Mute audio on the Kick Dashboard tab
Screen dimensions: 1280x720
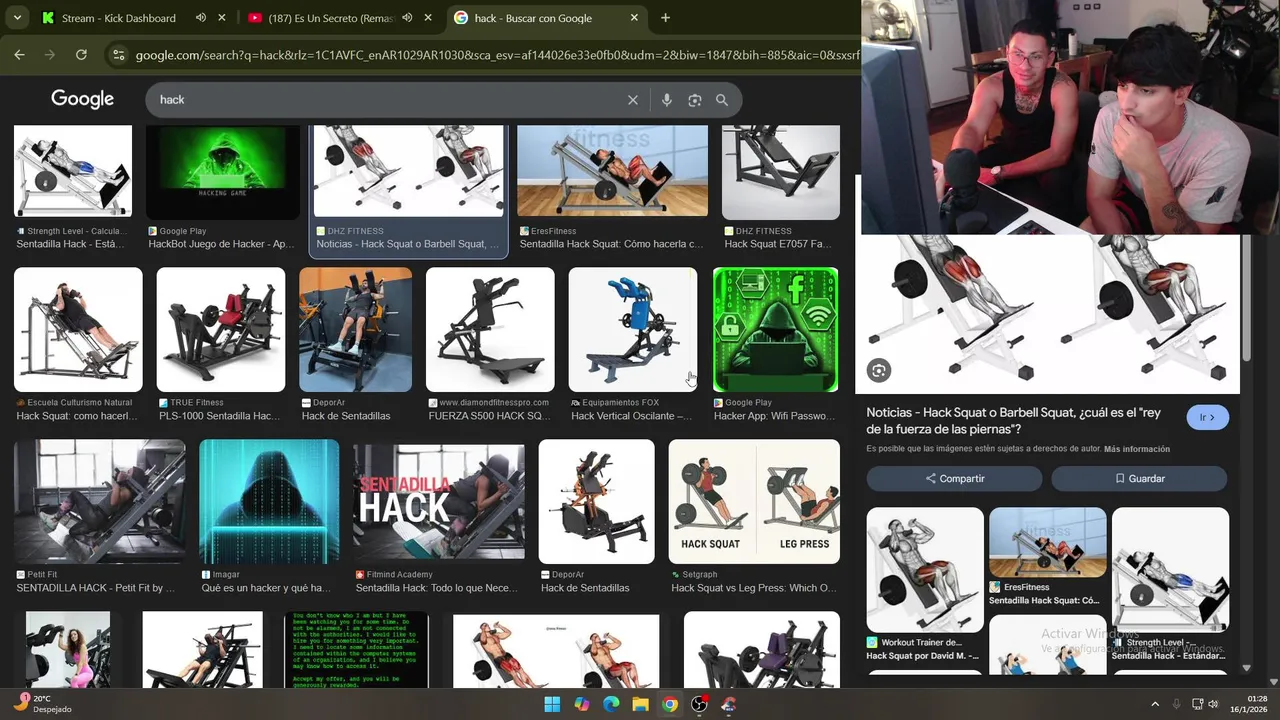tap(200, 18)
